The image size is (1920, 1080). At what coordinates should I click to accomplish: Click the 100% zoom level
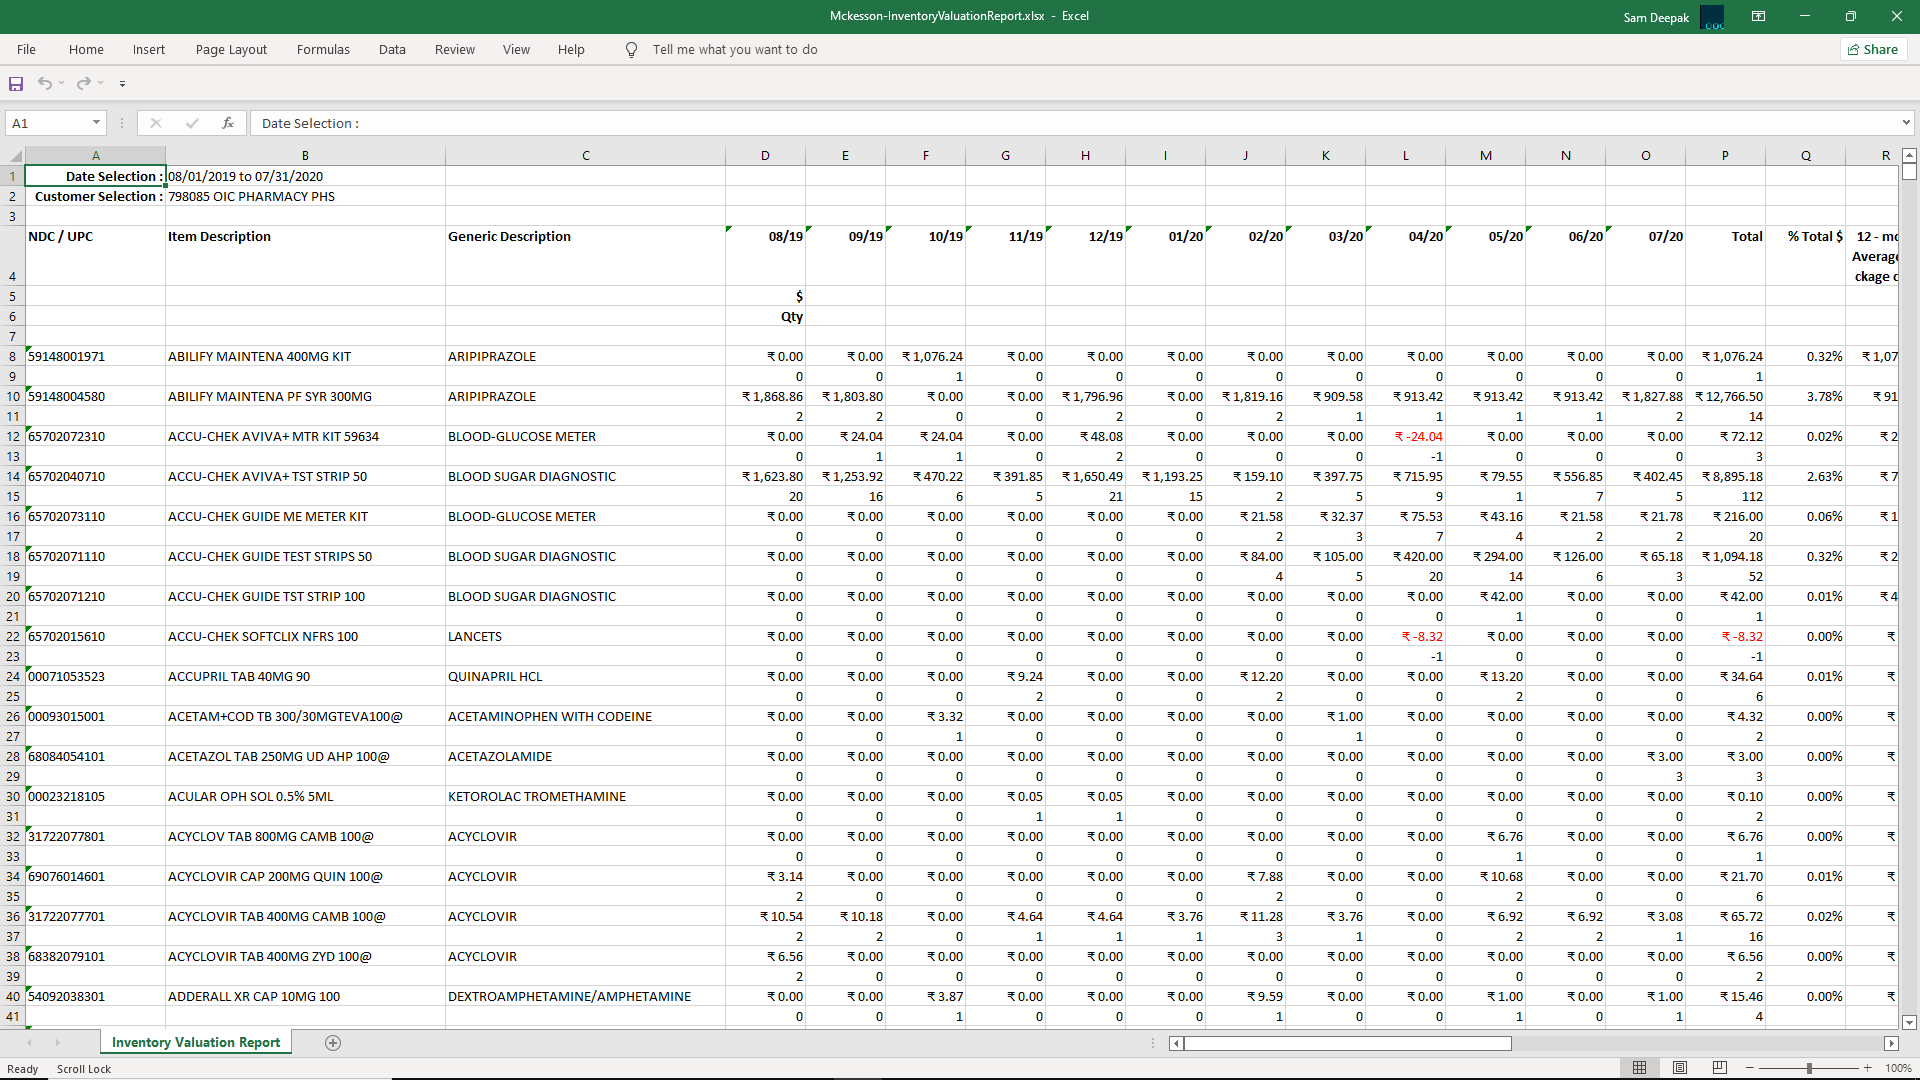pyautogui.click(x=1898, y=1068)
